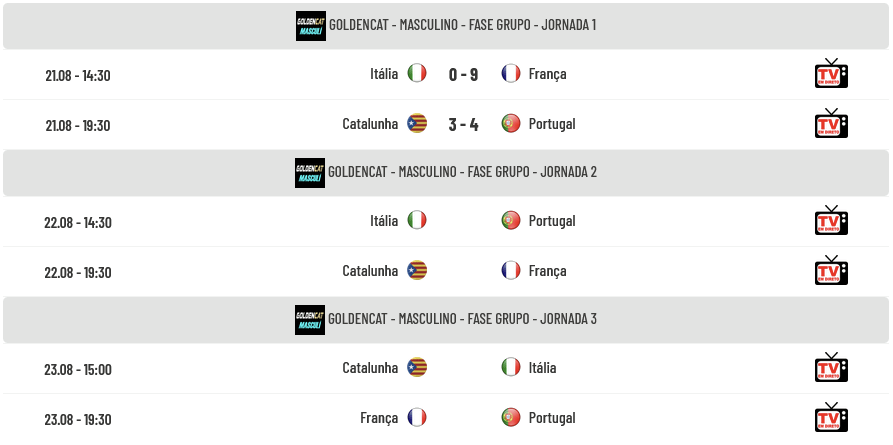Watch live TV for Itália vs Portugal
The image size is (893, 445).
coord(831,221)
